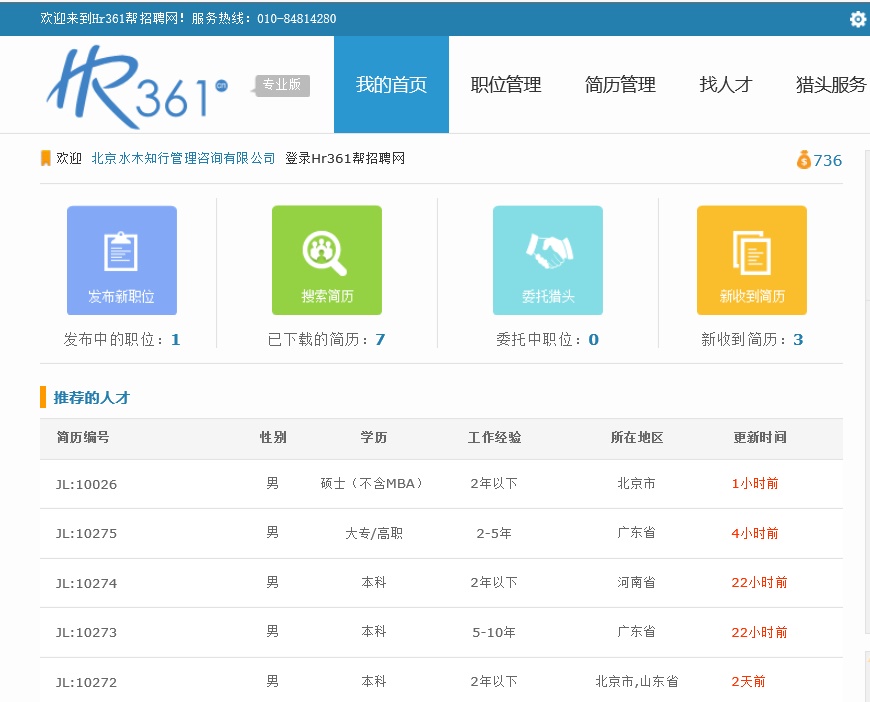Open the settings gear icon

pos(858,19)
